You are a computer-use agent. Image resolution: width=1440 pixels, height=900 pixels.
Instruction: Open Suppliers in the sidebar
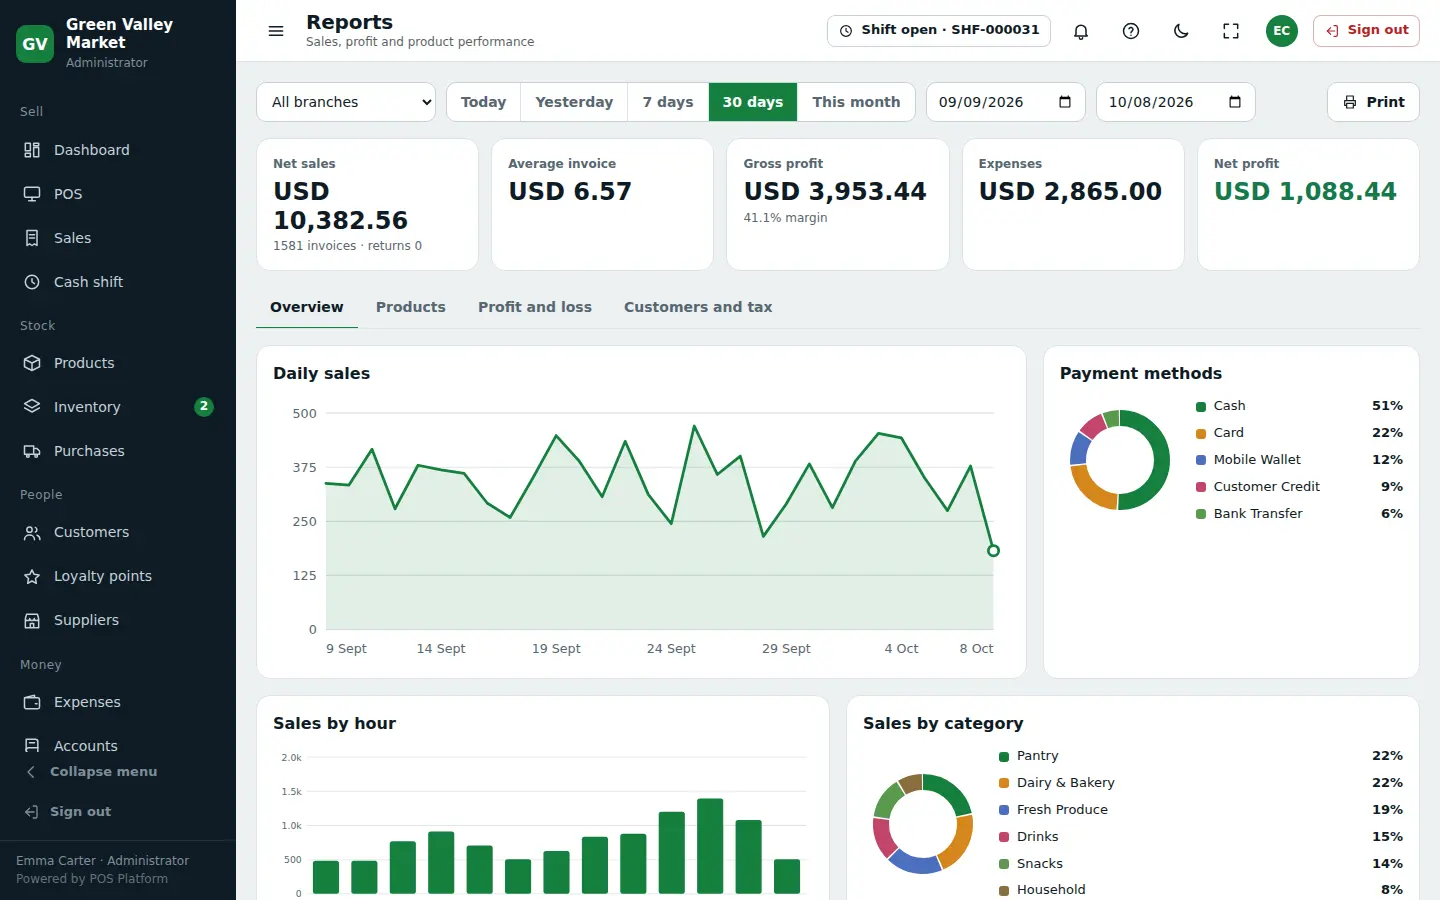pyautogui.click(x=118, y=620)
